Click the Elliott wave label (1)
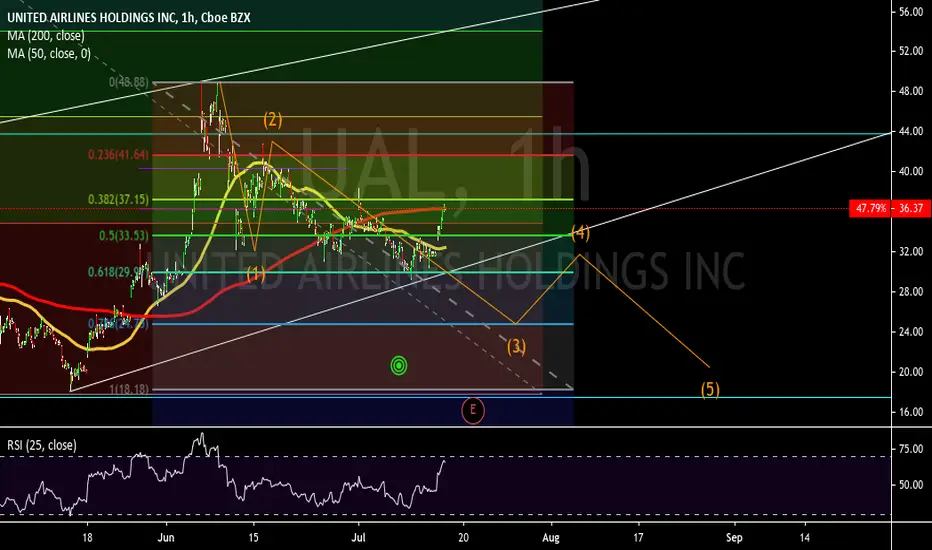The height and width of the screenshot is (550, 932). tap(256, 274)
